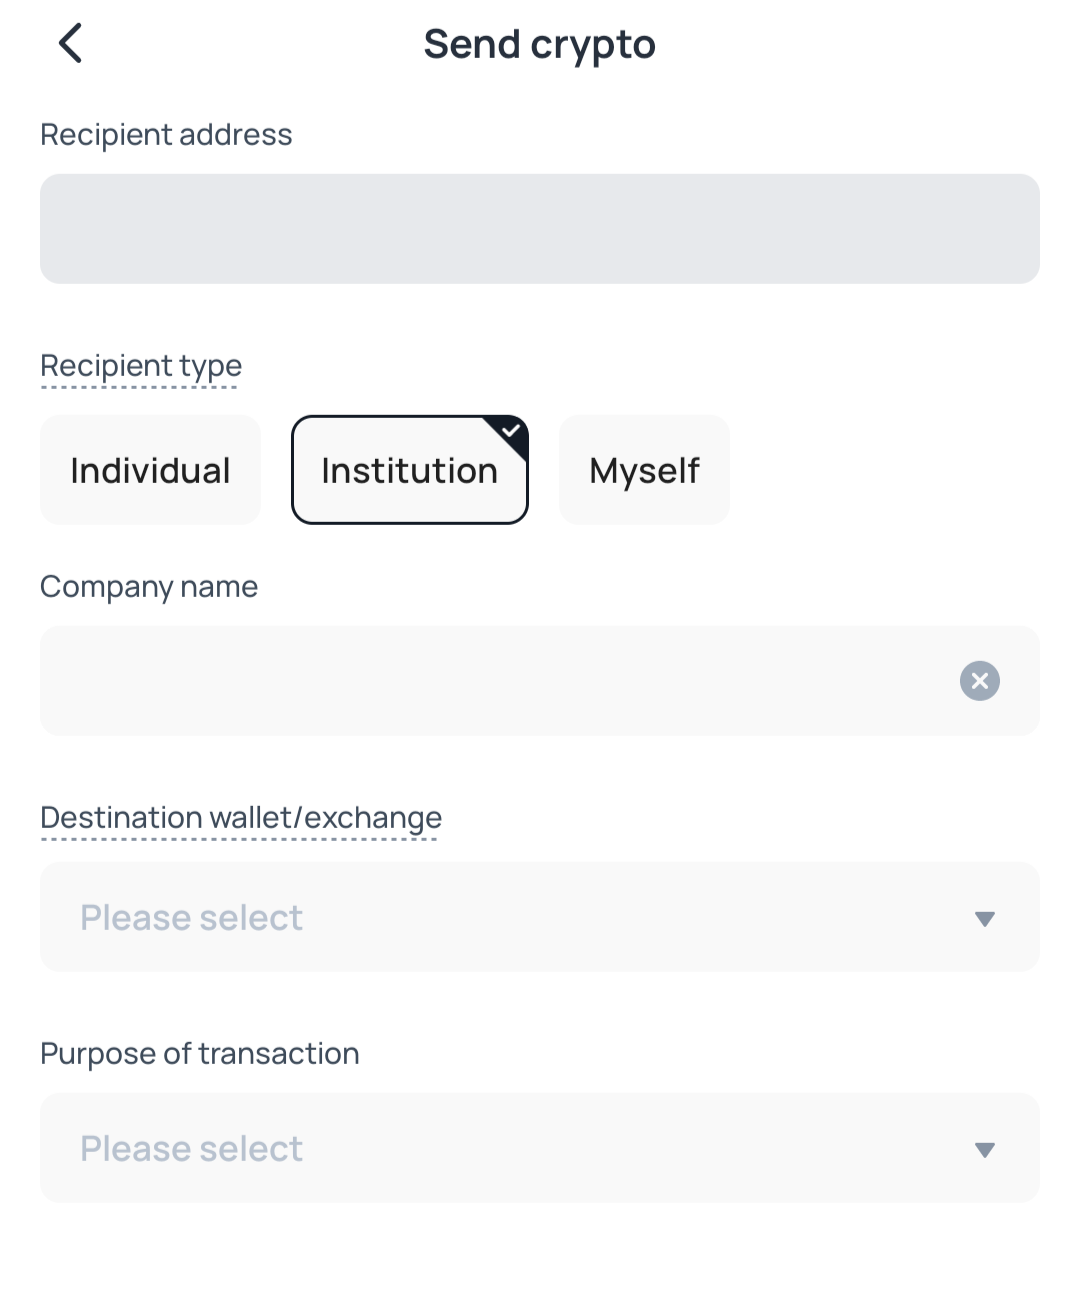Select Individual as recipient type

click(x=150, y=470)
